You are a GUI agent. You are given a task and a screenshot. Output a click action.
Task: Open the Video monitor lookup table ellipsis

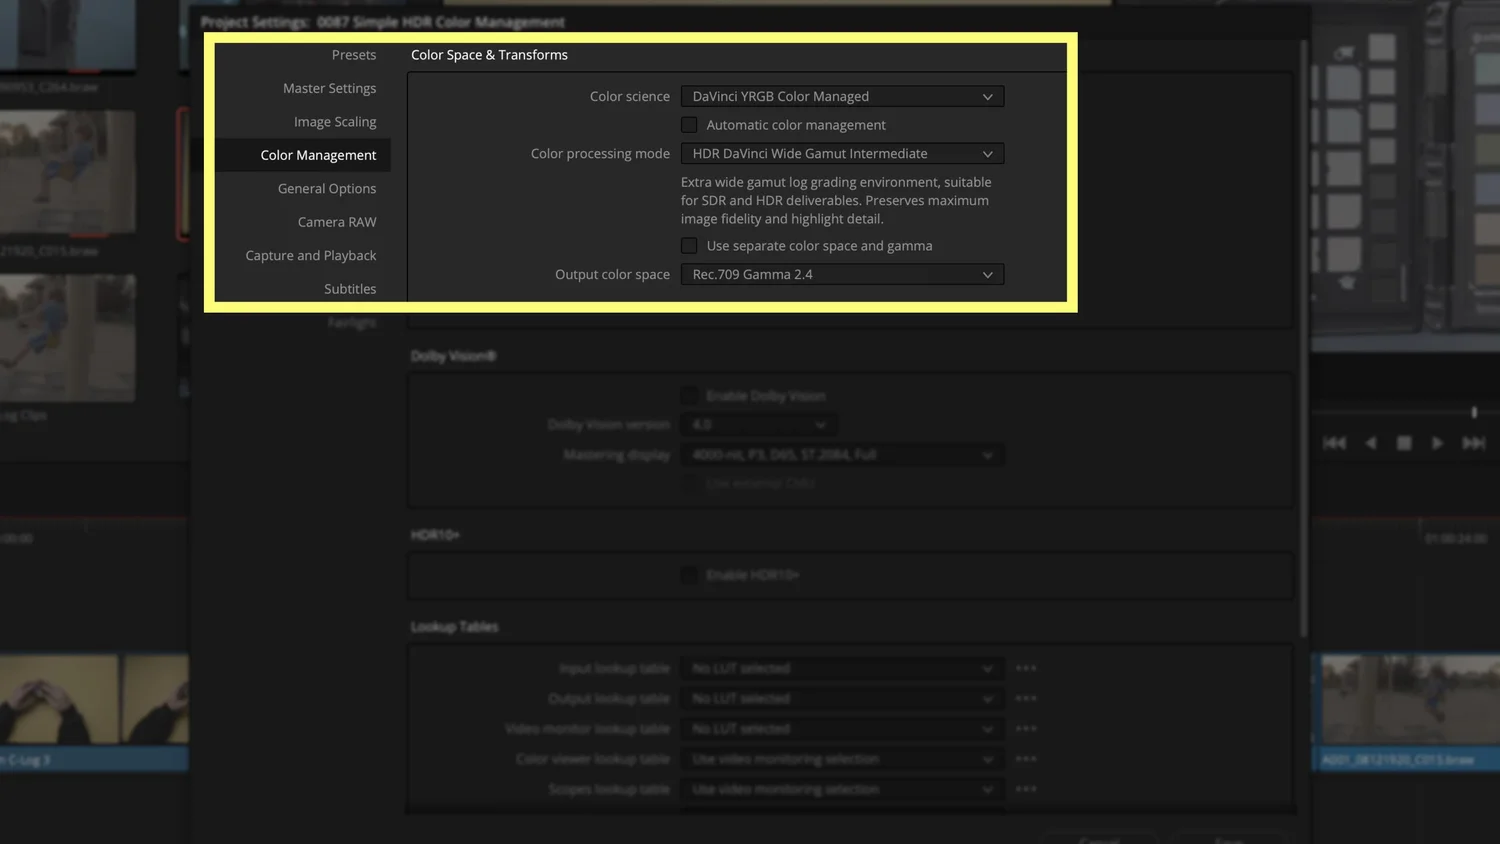1025,728
